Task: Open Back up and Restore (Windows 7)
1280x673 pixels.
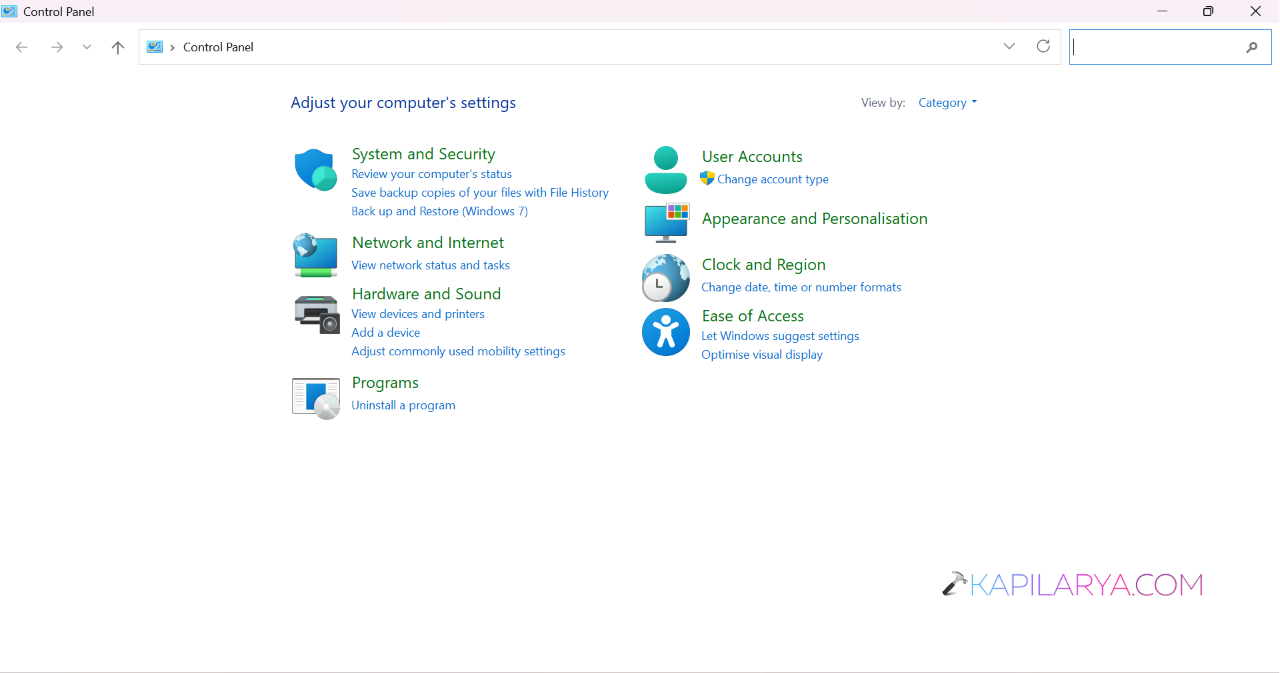Action: pos(439,211)
